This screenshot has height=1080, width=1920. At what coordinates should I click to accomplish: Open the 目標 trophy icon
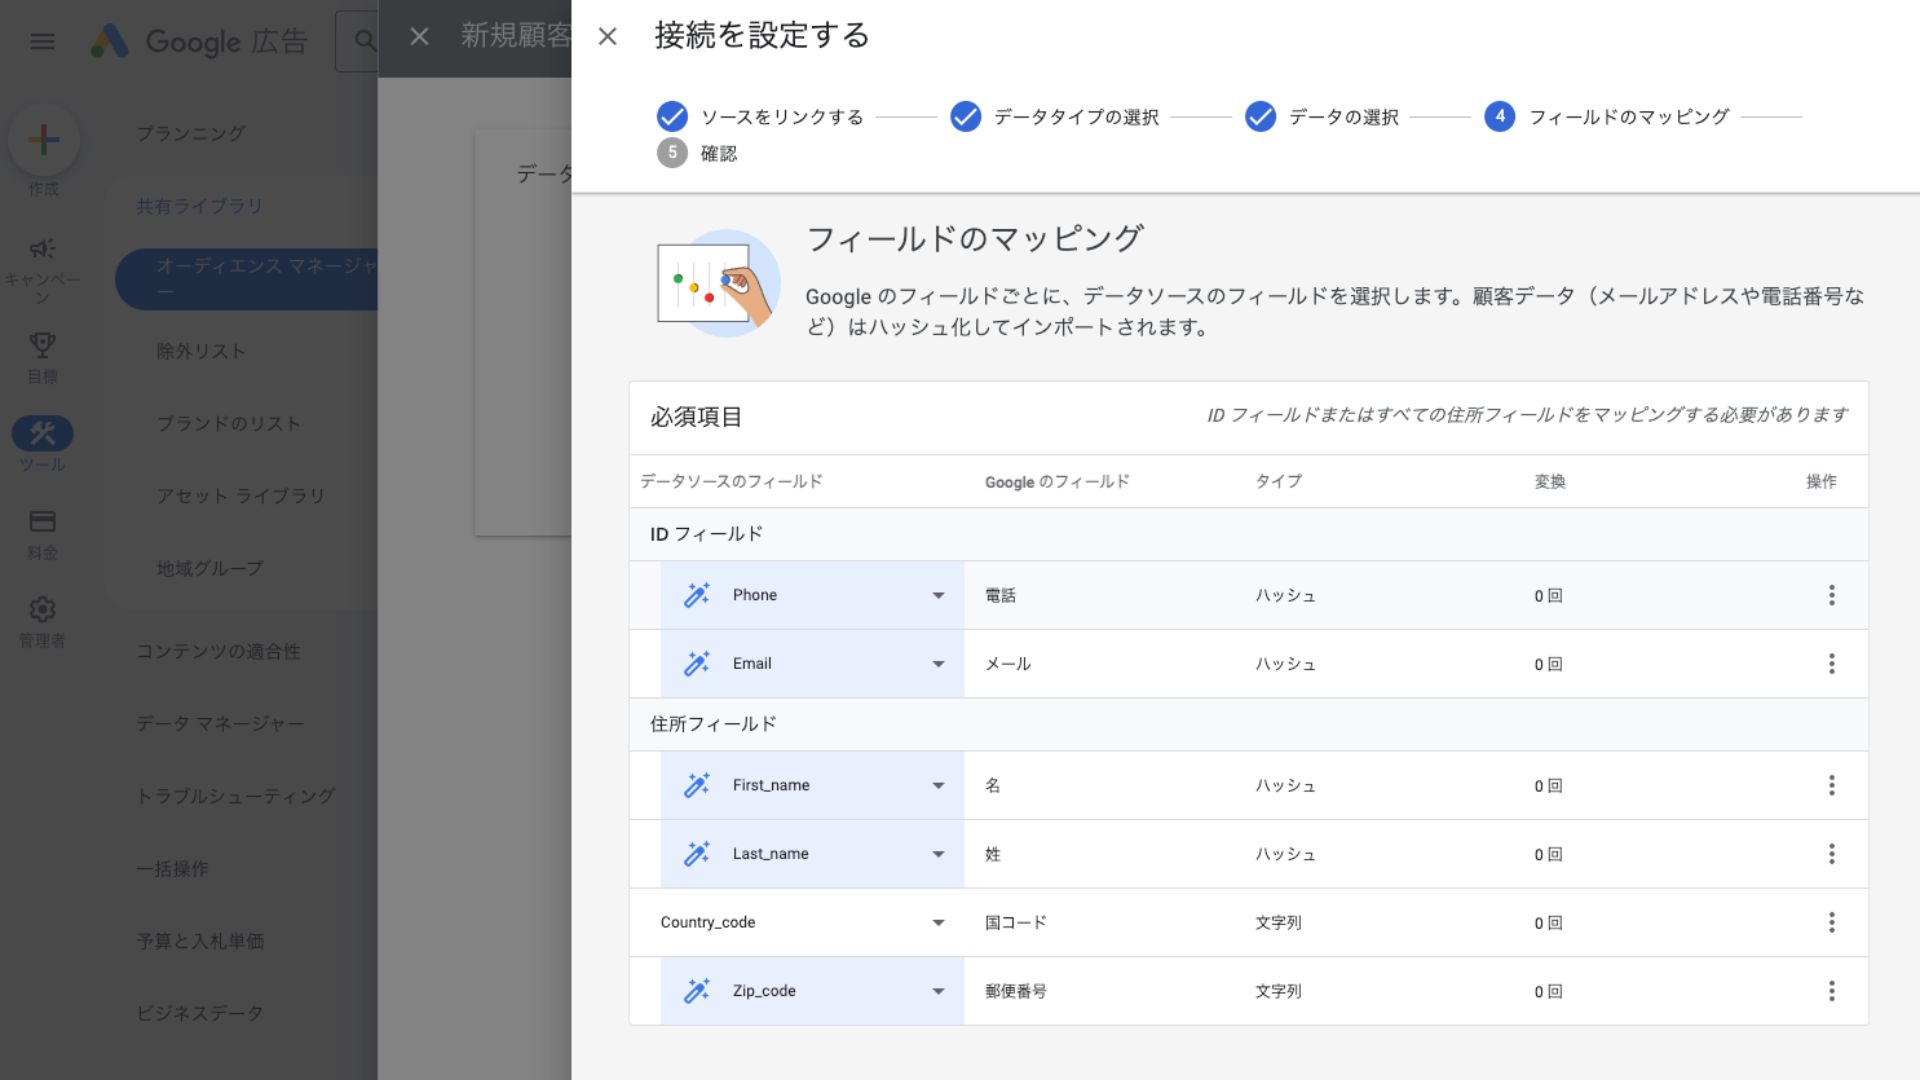pos(42,345)
